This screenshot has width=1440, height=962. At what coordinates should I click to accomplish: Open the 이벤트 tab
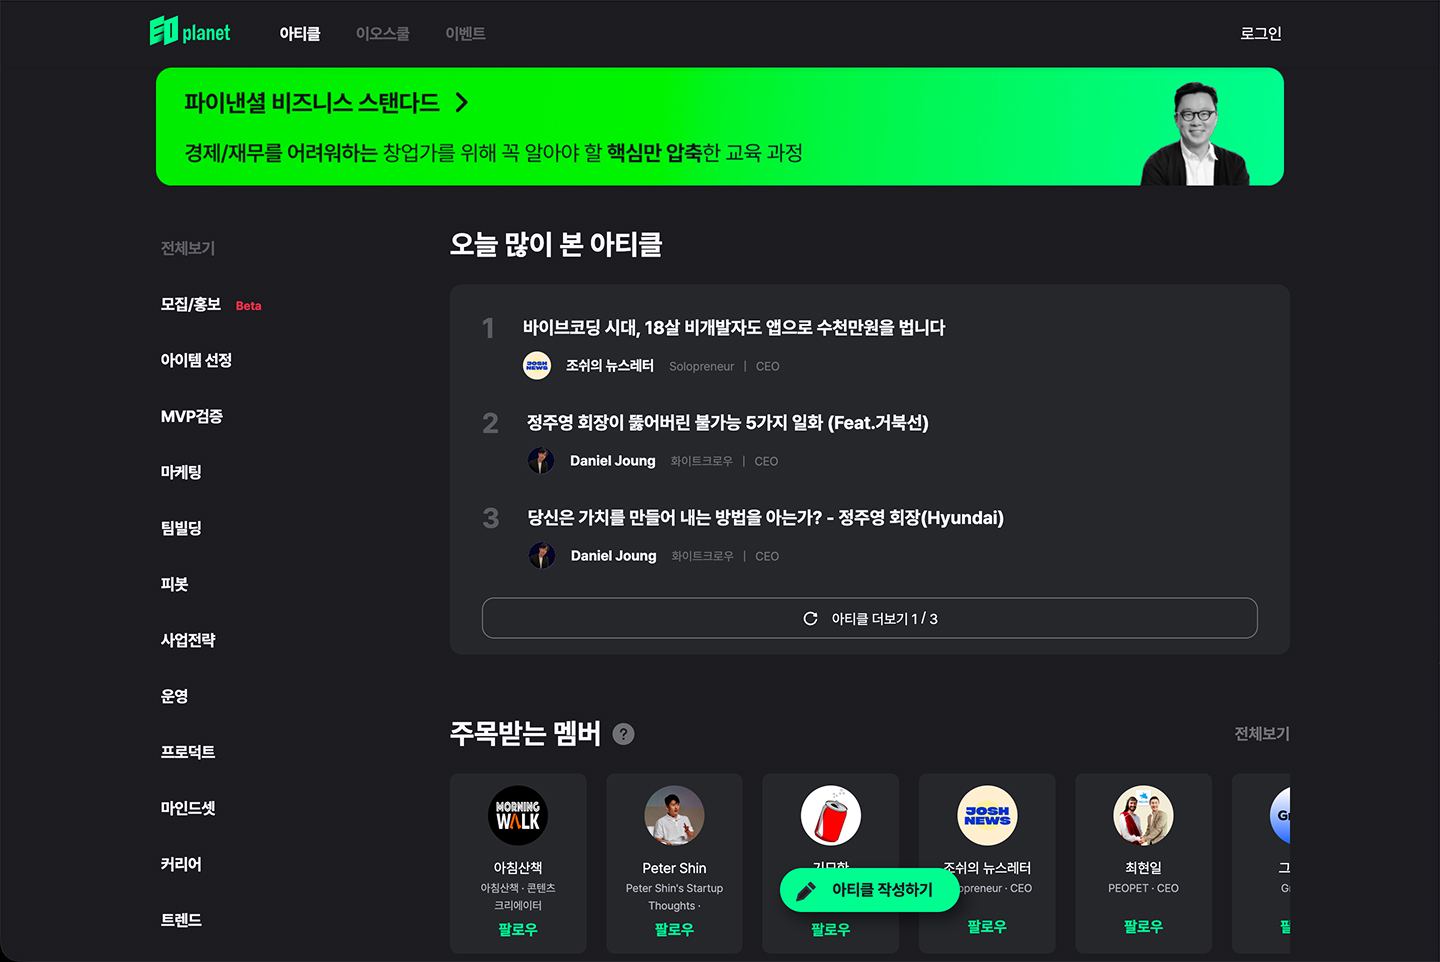tap(465, 33)
